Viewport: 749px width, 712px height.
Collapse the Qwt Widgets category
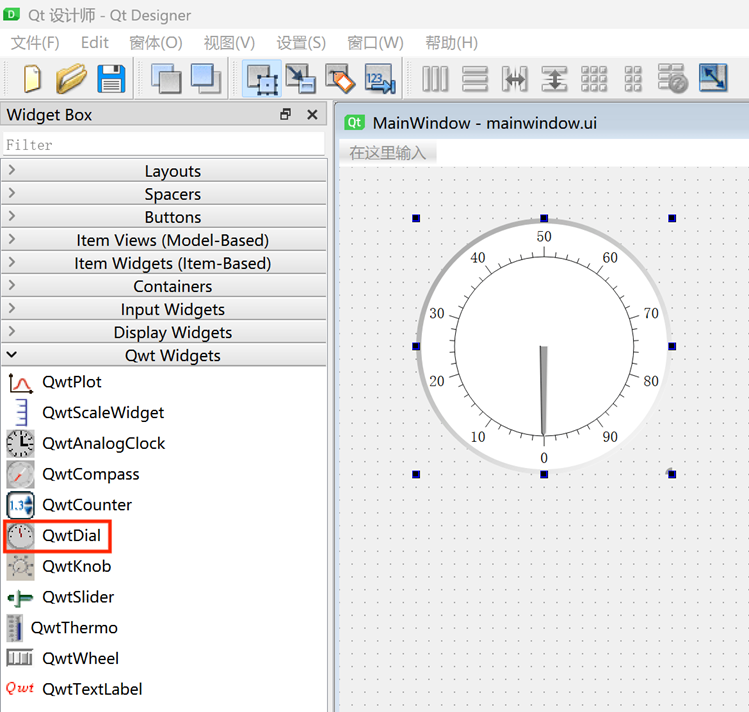pyautogui.click(x=164, y=355)
